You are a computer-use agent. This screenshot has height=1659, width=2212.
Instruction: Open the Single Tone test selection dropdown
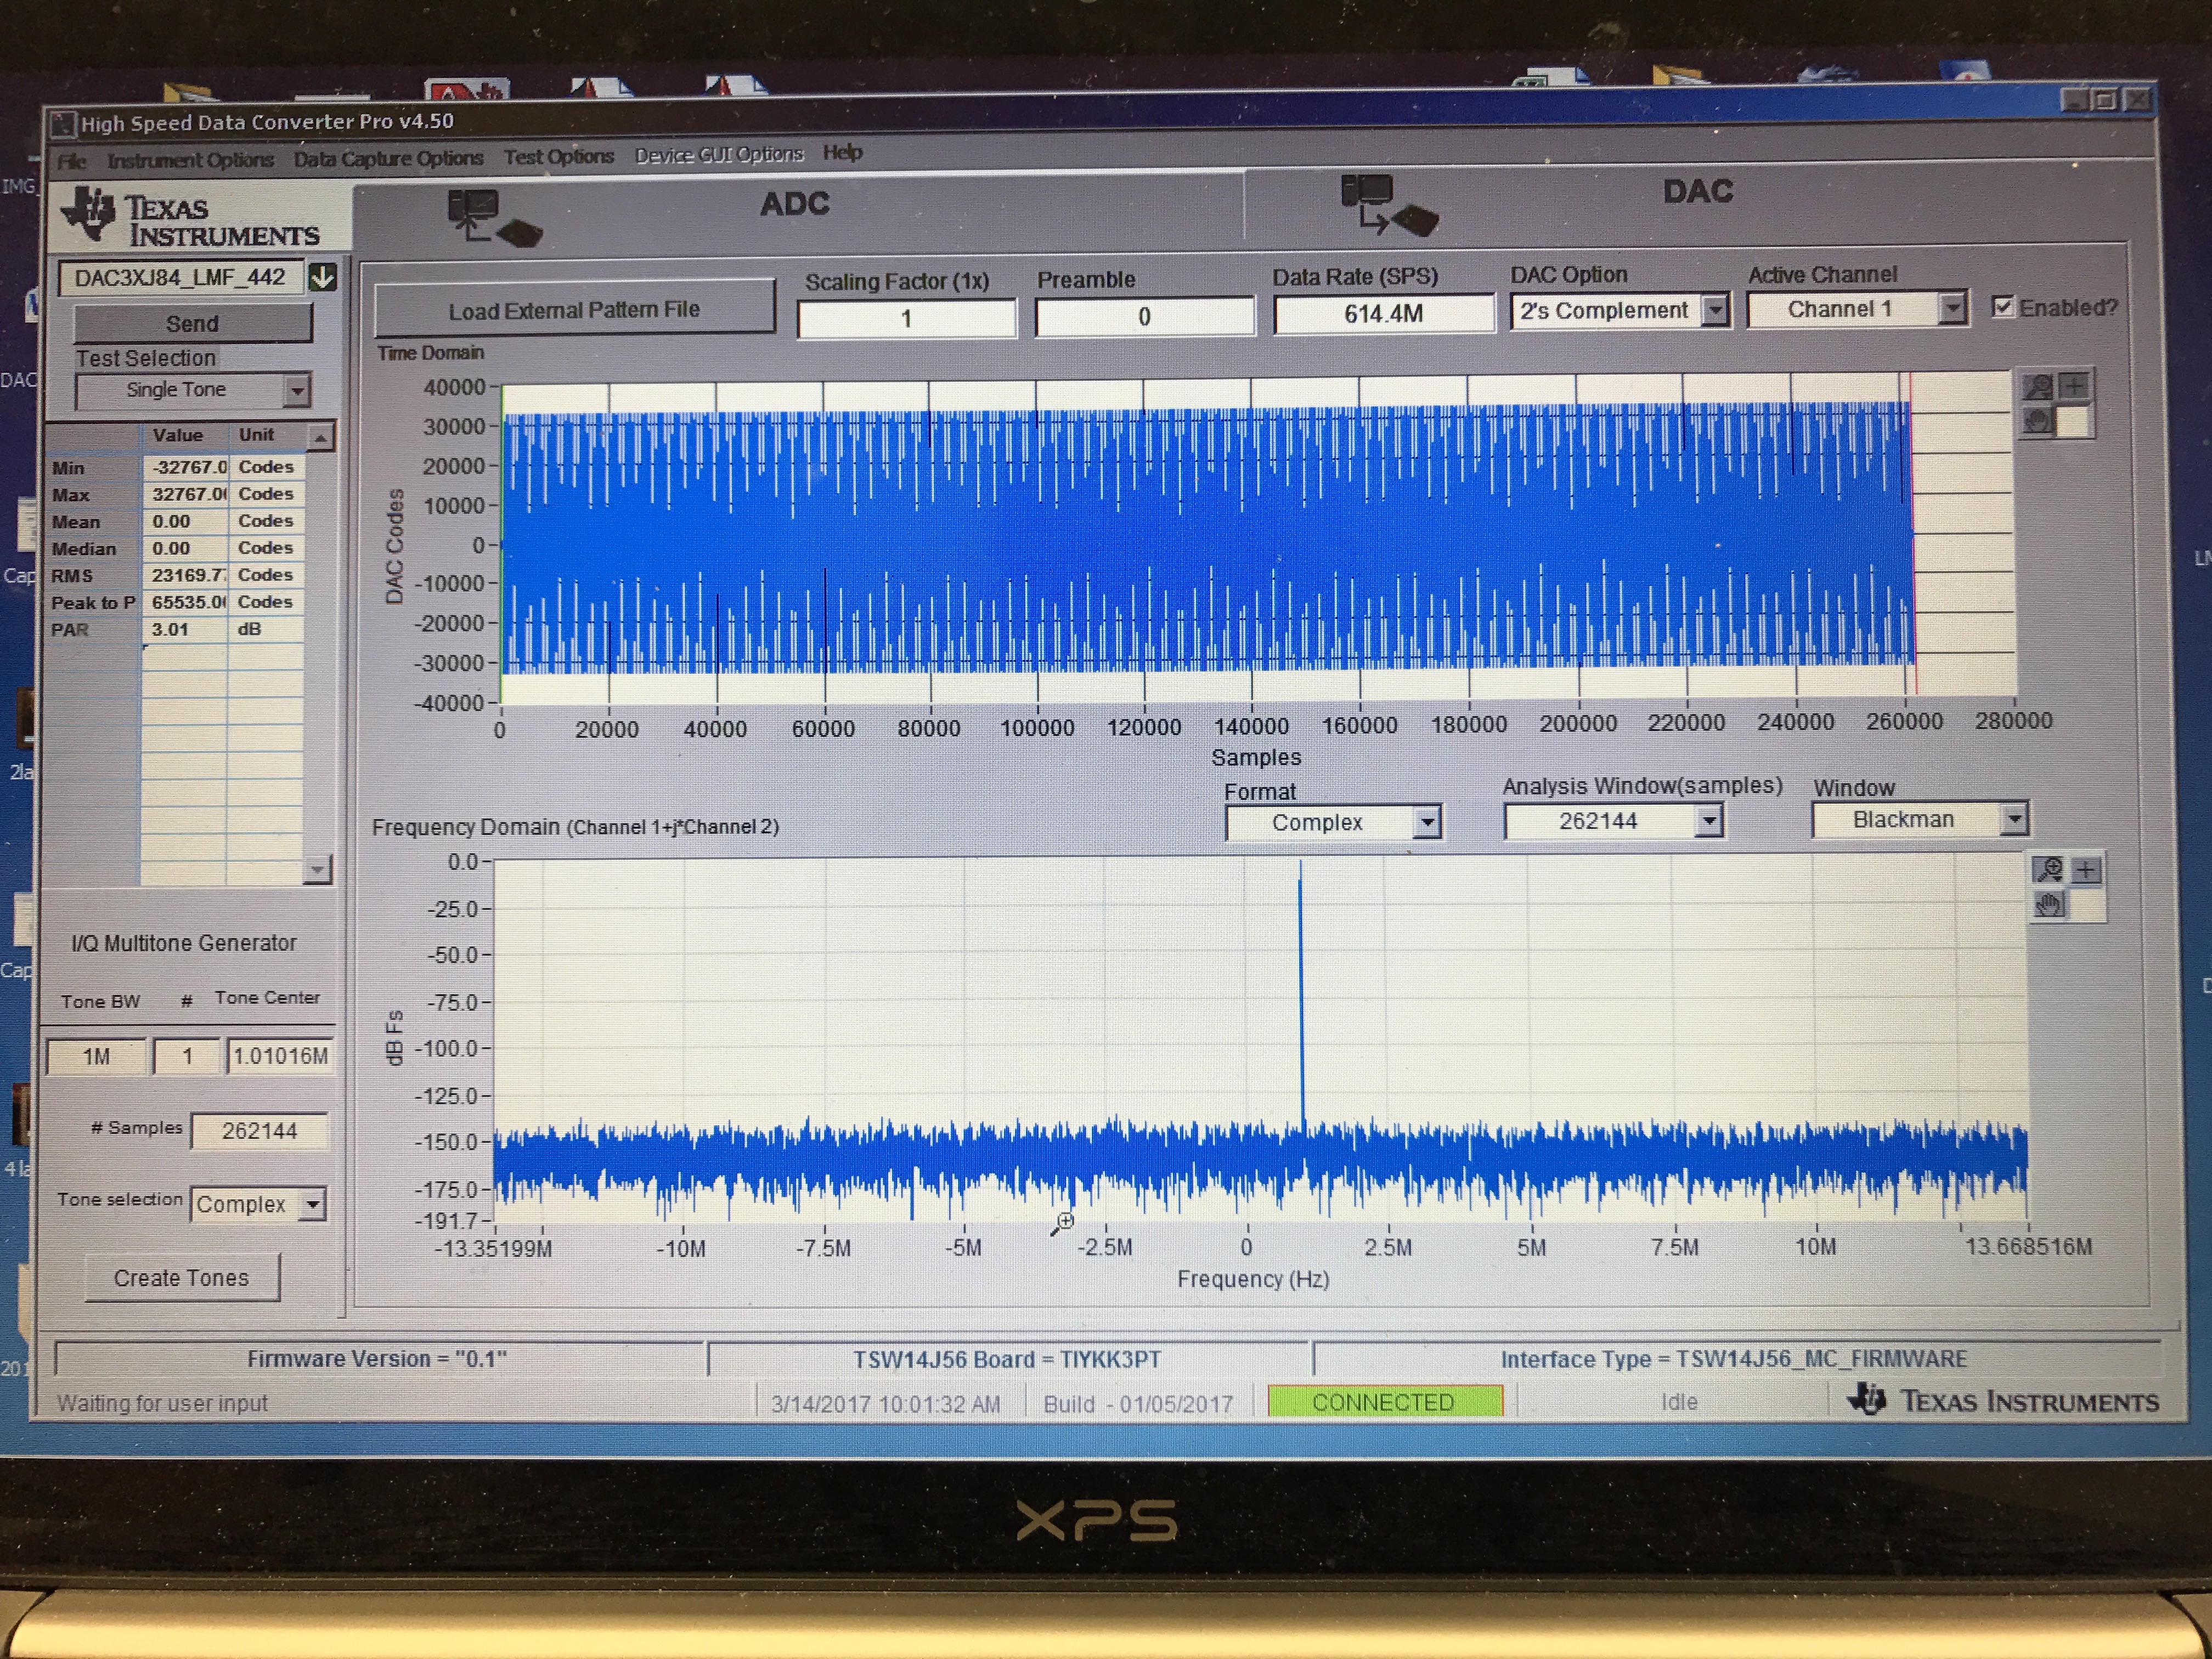296,390
